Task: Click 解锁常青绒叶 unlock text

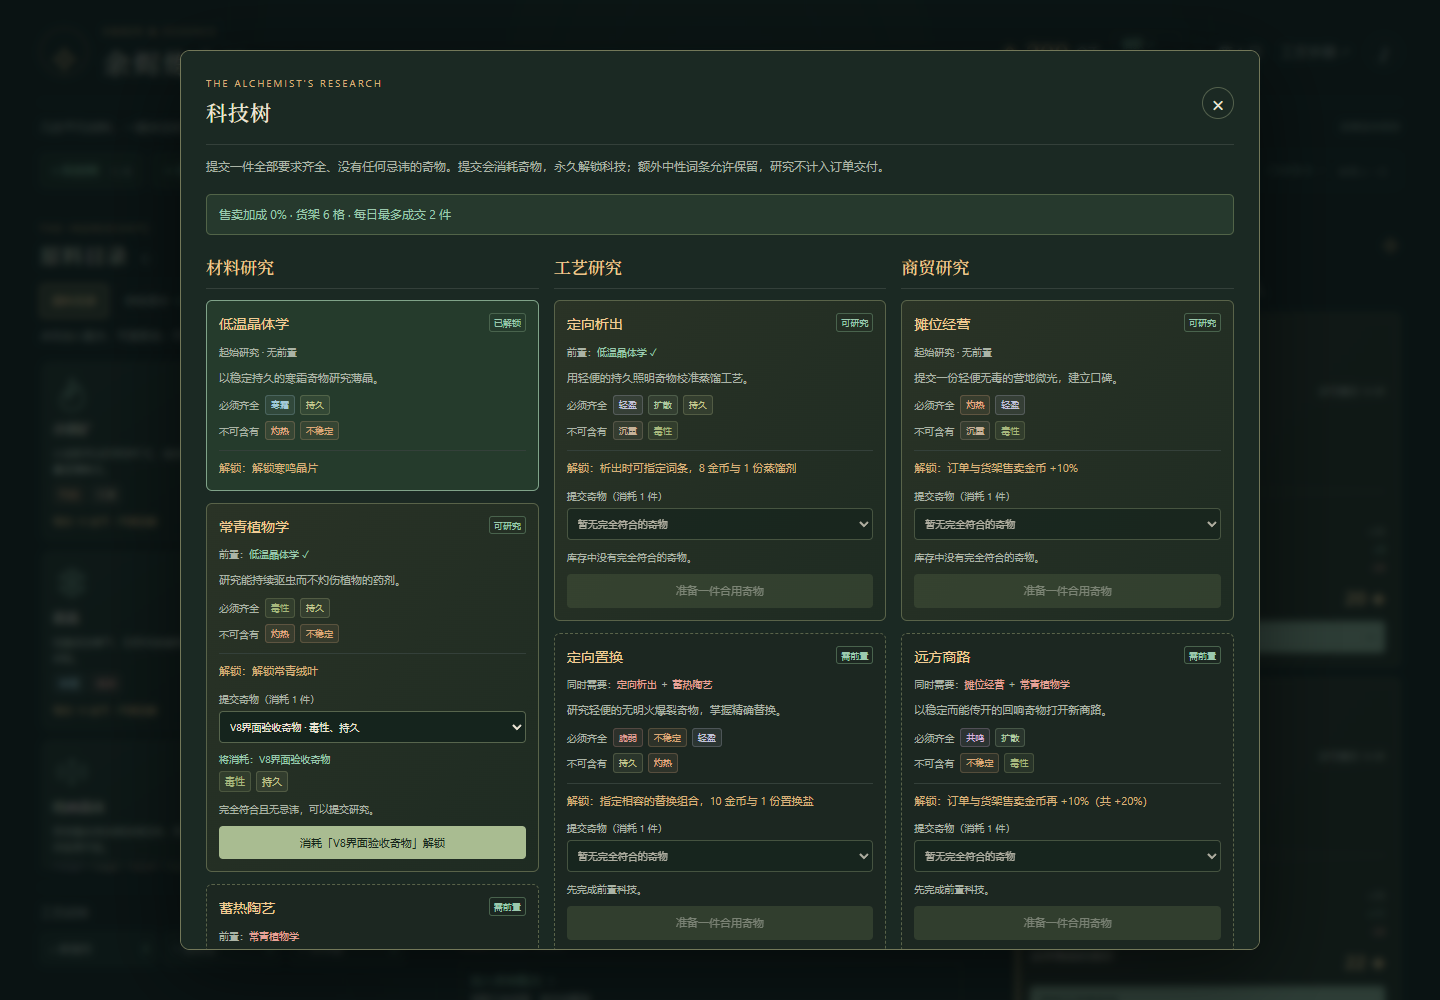Action: pos(285,671)
